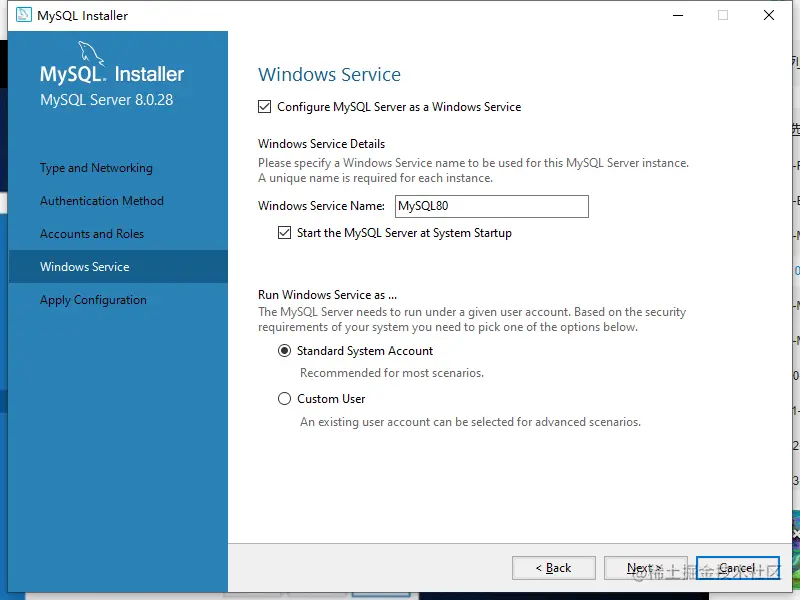Uncheck Configure MySQL Server as a Windows Service
Image resolution: width=800 pixels, height=600 pixels.
[x=264, y=107]
